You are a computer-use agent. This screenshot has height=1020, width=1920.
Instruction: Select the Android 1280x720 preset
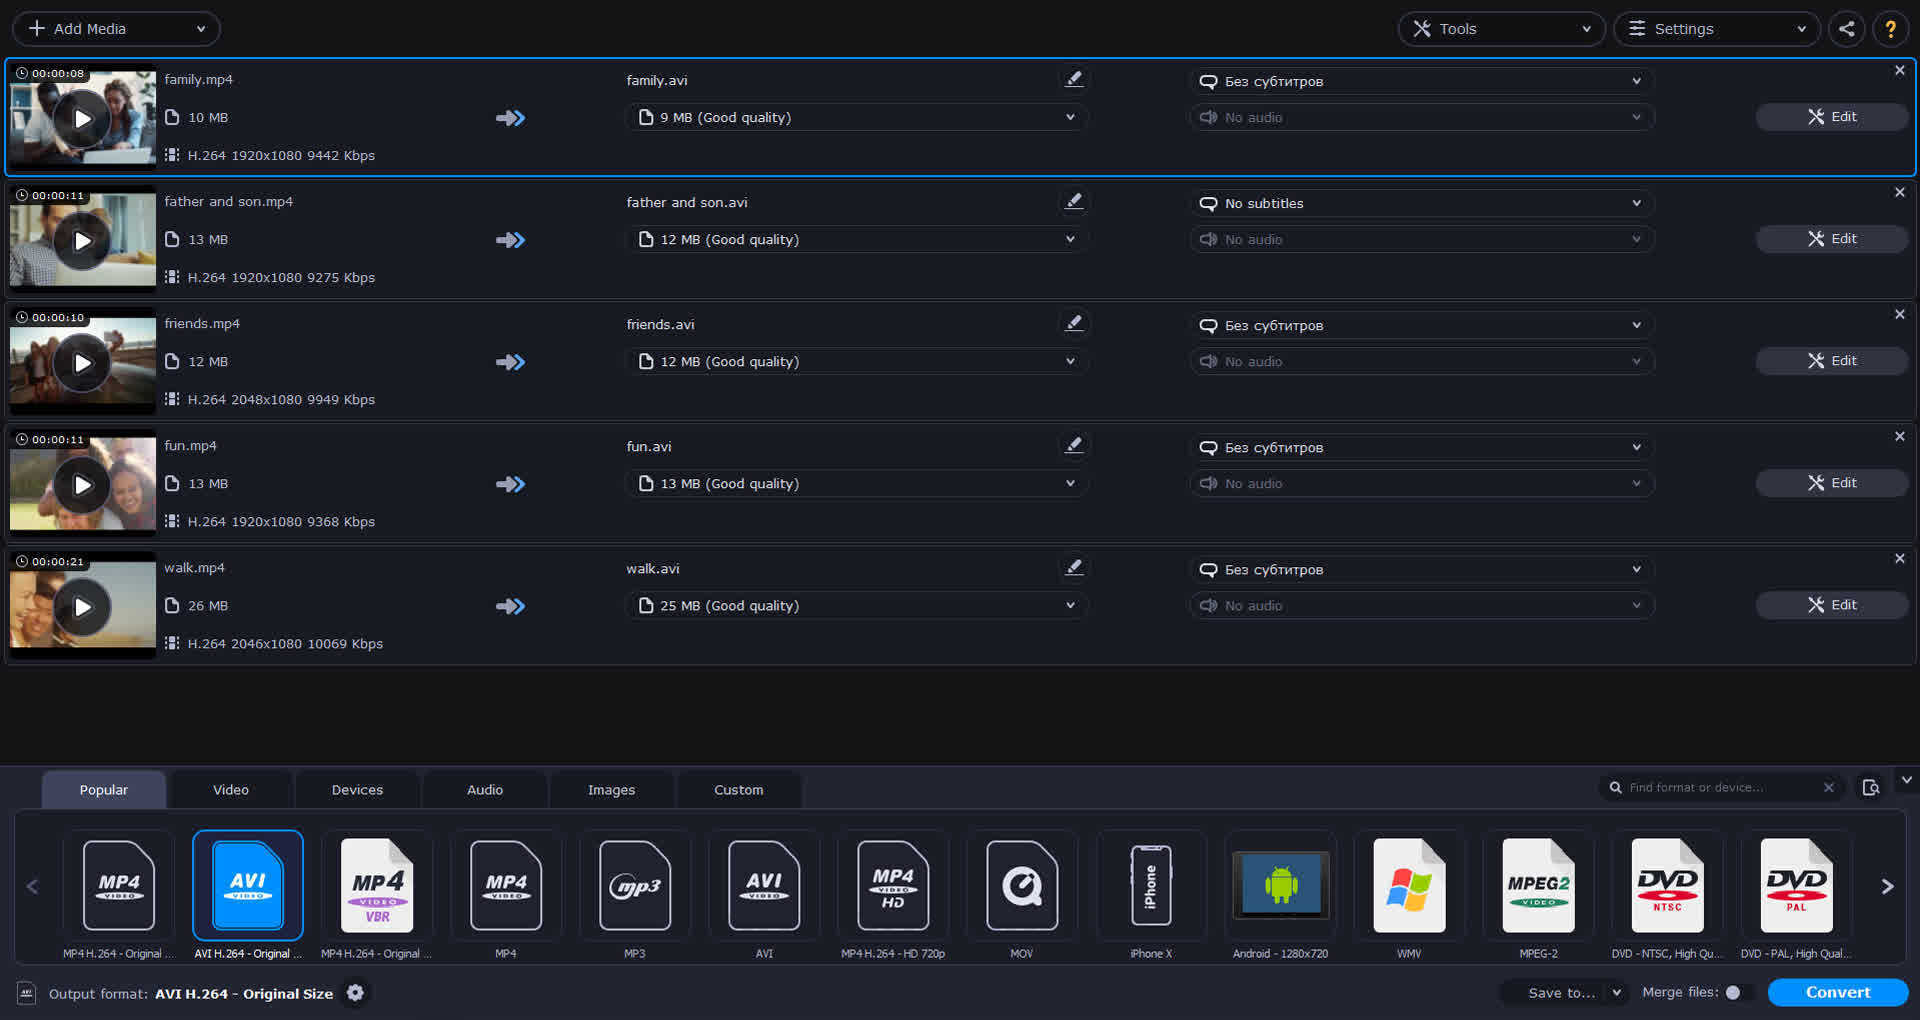[x=1280, y=886]
